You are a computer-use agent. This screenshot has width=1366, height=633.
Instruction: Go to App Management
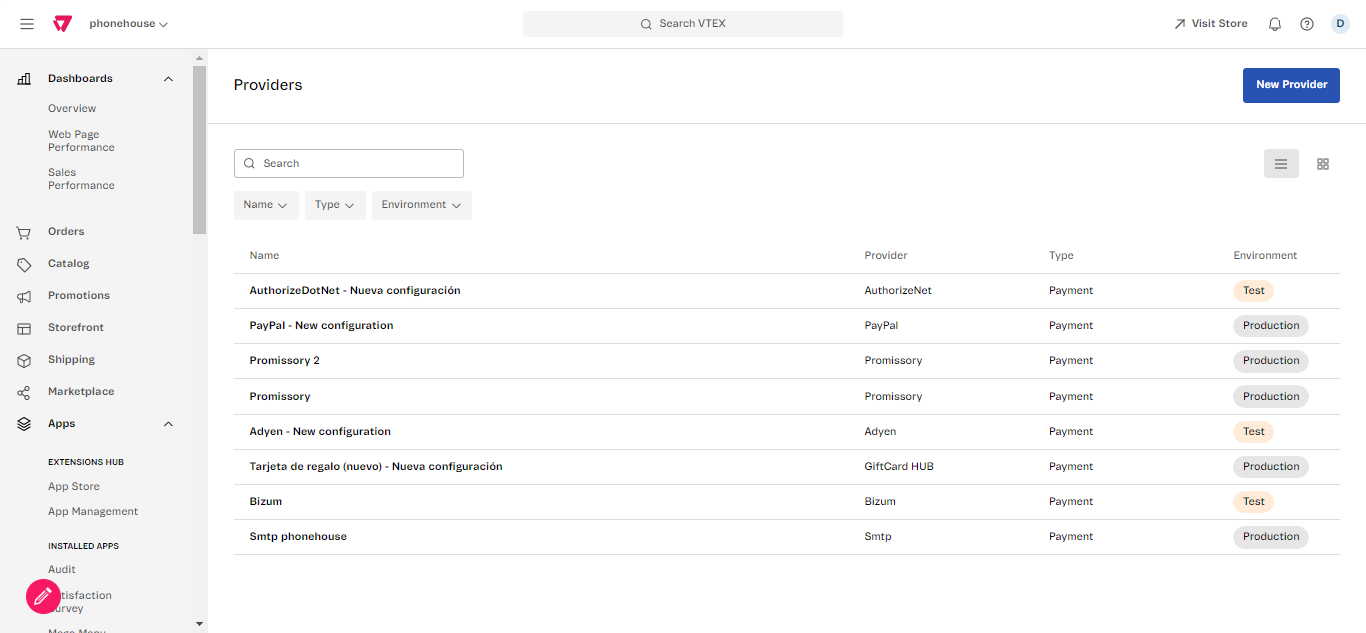pyautogui.click(x=93, y=512)
